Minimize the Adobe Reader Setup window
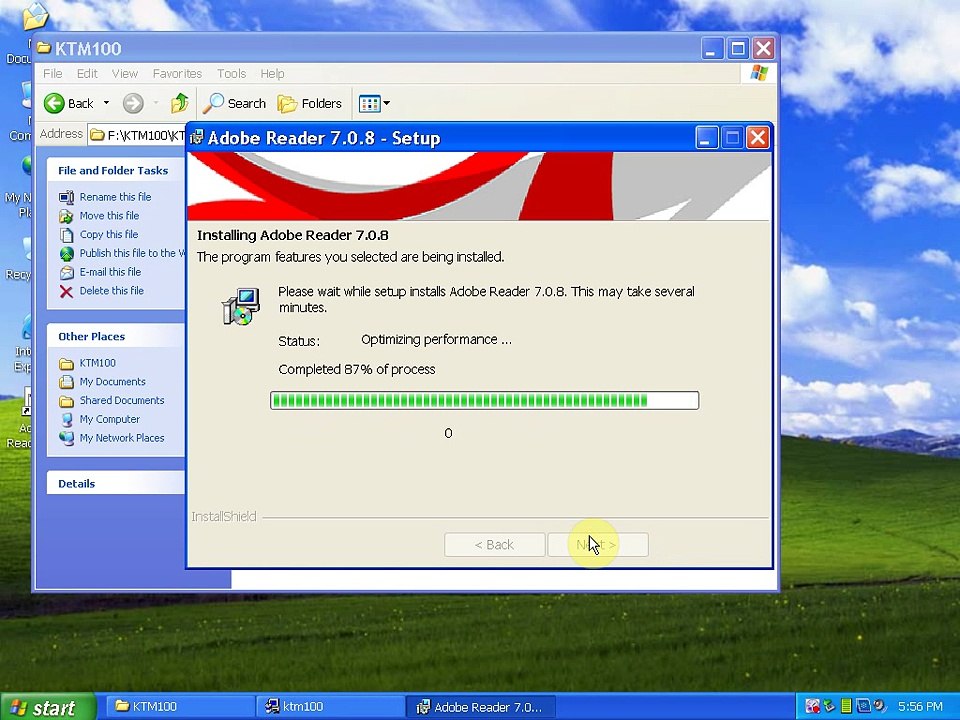 (x=706, y=138)
